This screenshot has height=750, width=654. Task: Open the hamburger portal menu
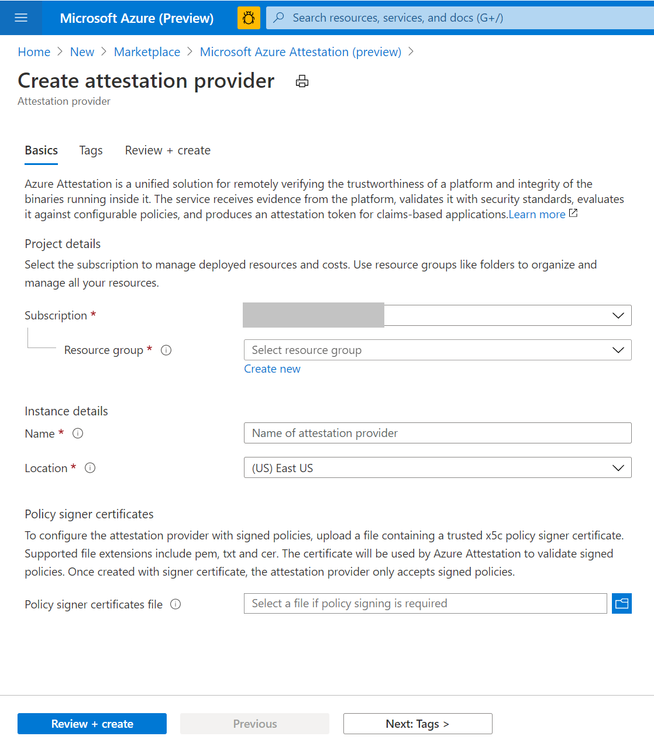(x=21, y=18)
